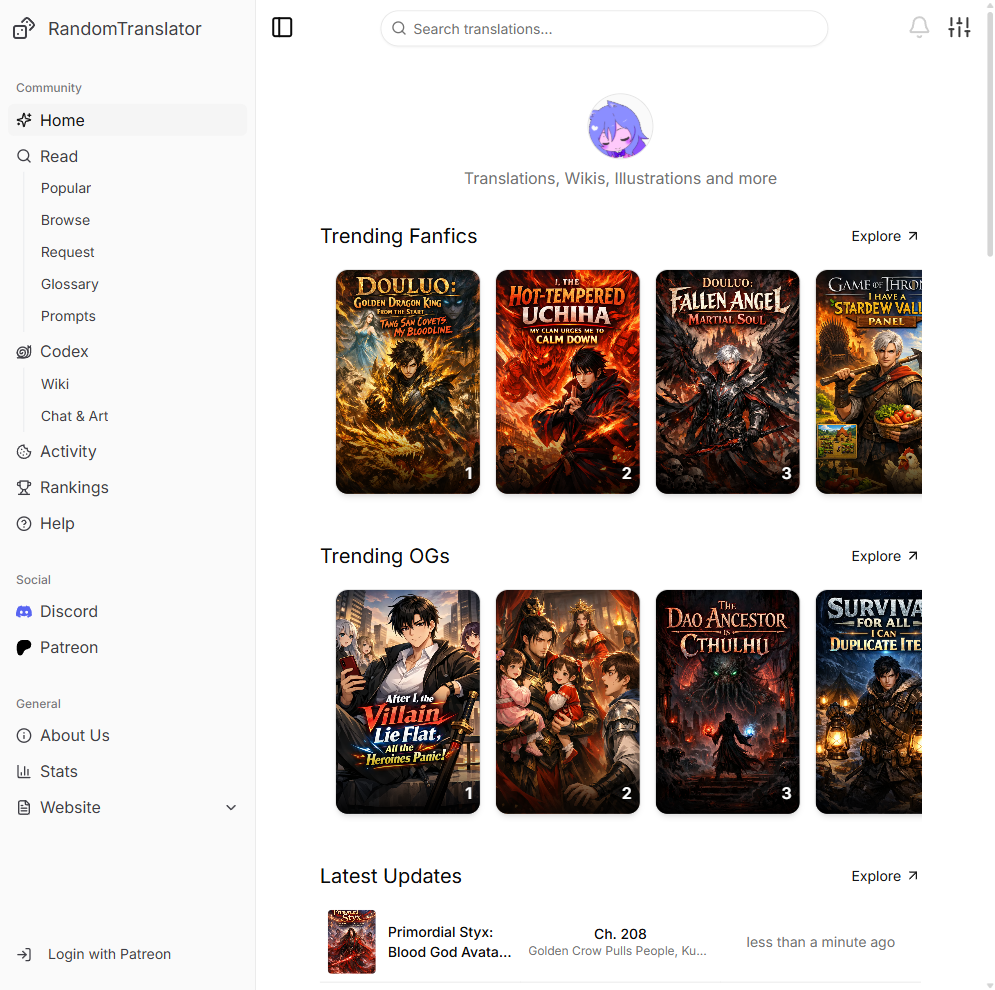Click the Website document icon

tap(24, 807)
